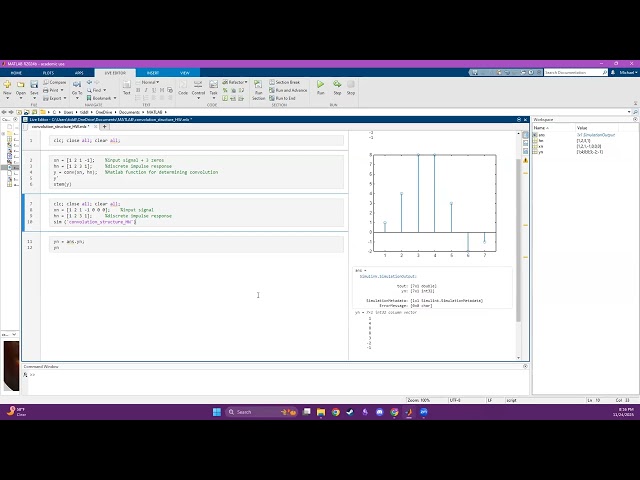Click Zoom: 100% in the status bar
Screen dimensions: 640x480
point(419,400)
